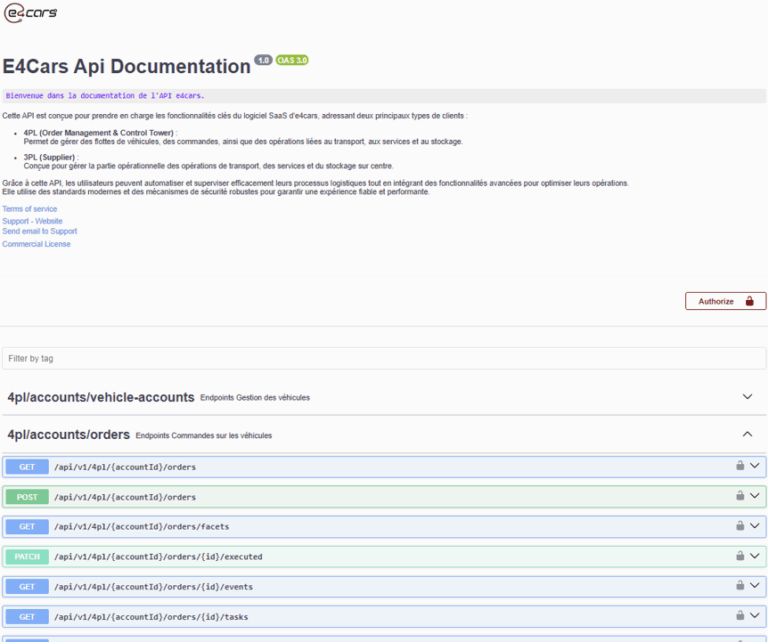
Task: Click lock icon on orders tasks endpoint
Action: click(740, 616)
